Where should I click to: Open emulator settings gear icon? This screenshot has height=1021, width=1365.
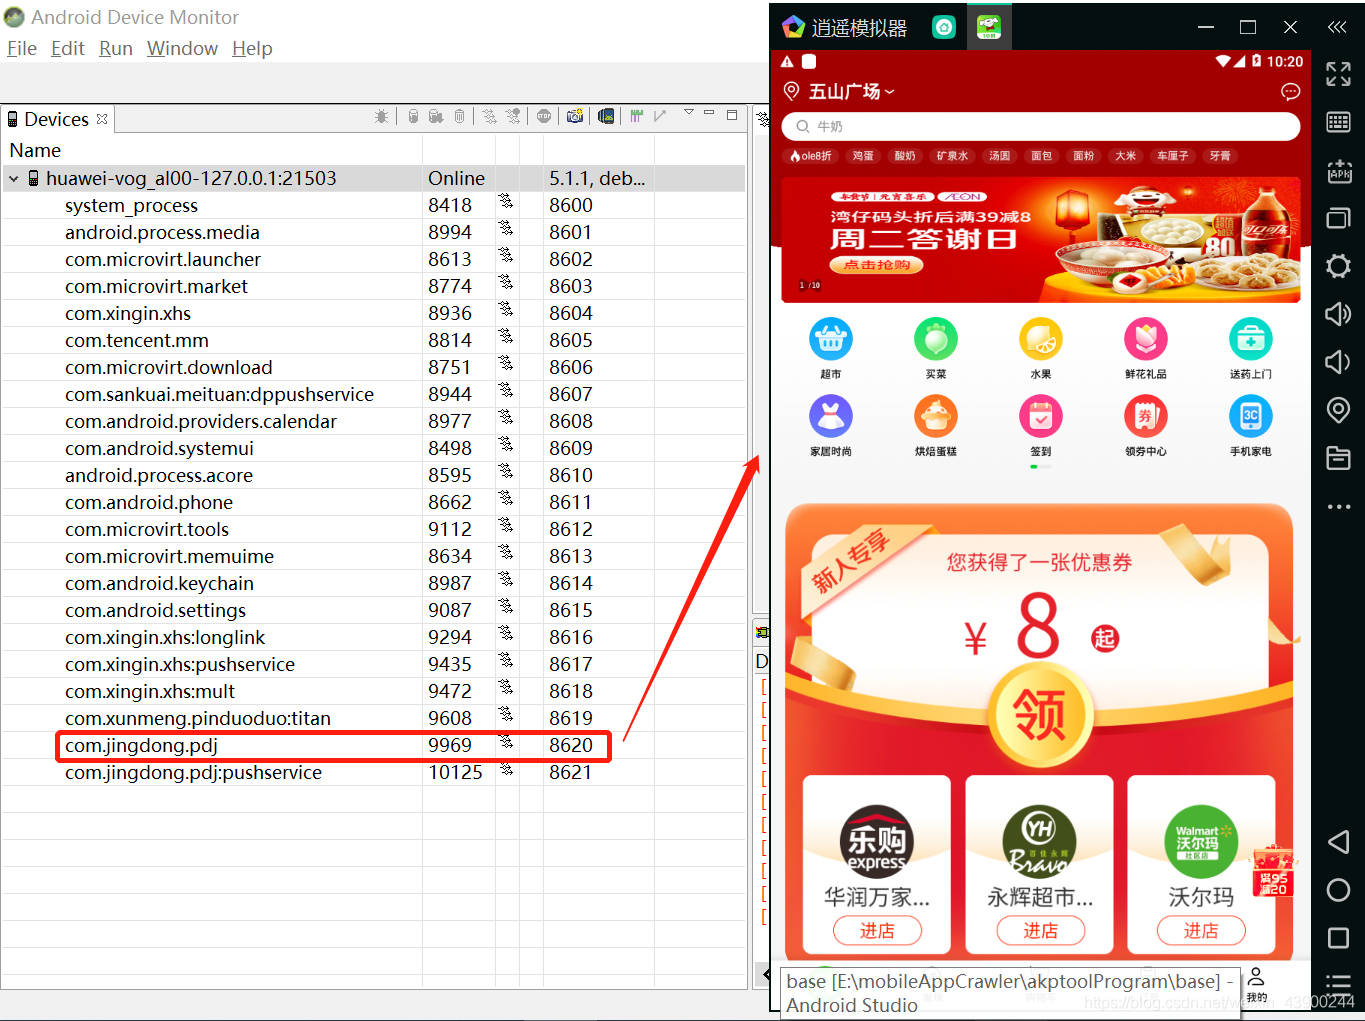click(x=1338, y=266)
